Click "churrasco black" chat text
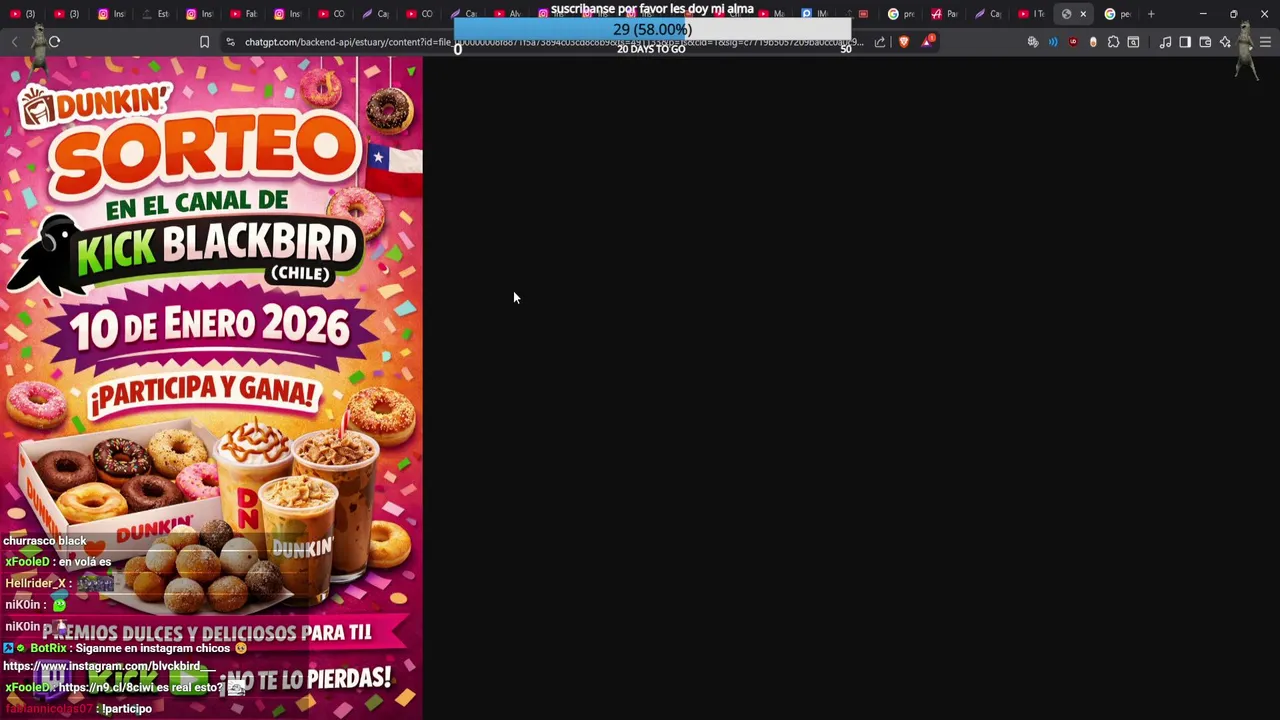The width and height of the screenshot is (1280, 720). point(45,540)
